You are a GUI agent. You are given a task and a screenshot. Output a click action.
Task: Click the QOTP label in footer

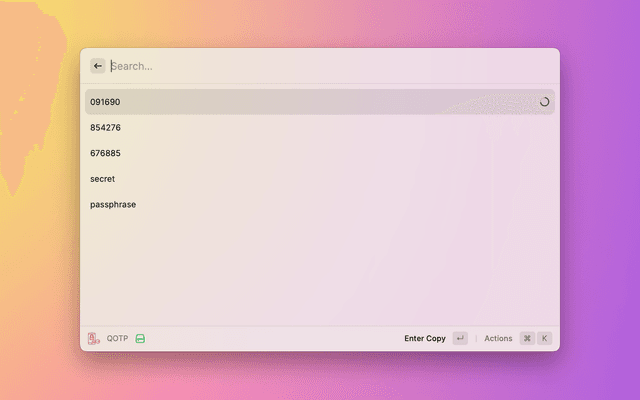pyautogui.click(x=117, y=338)
